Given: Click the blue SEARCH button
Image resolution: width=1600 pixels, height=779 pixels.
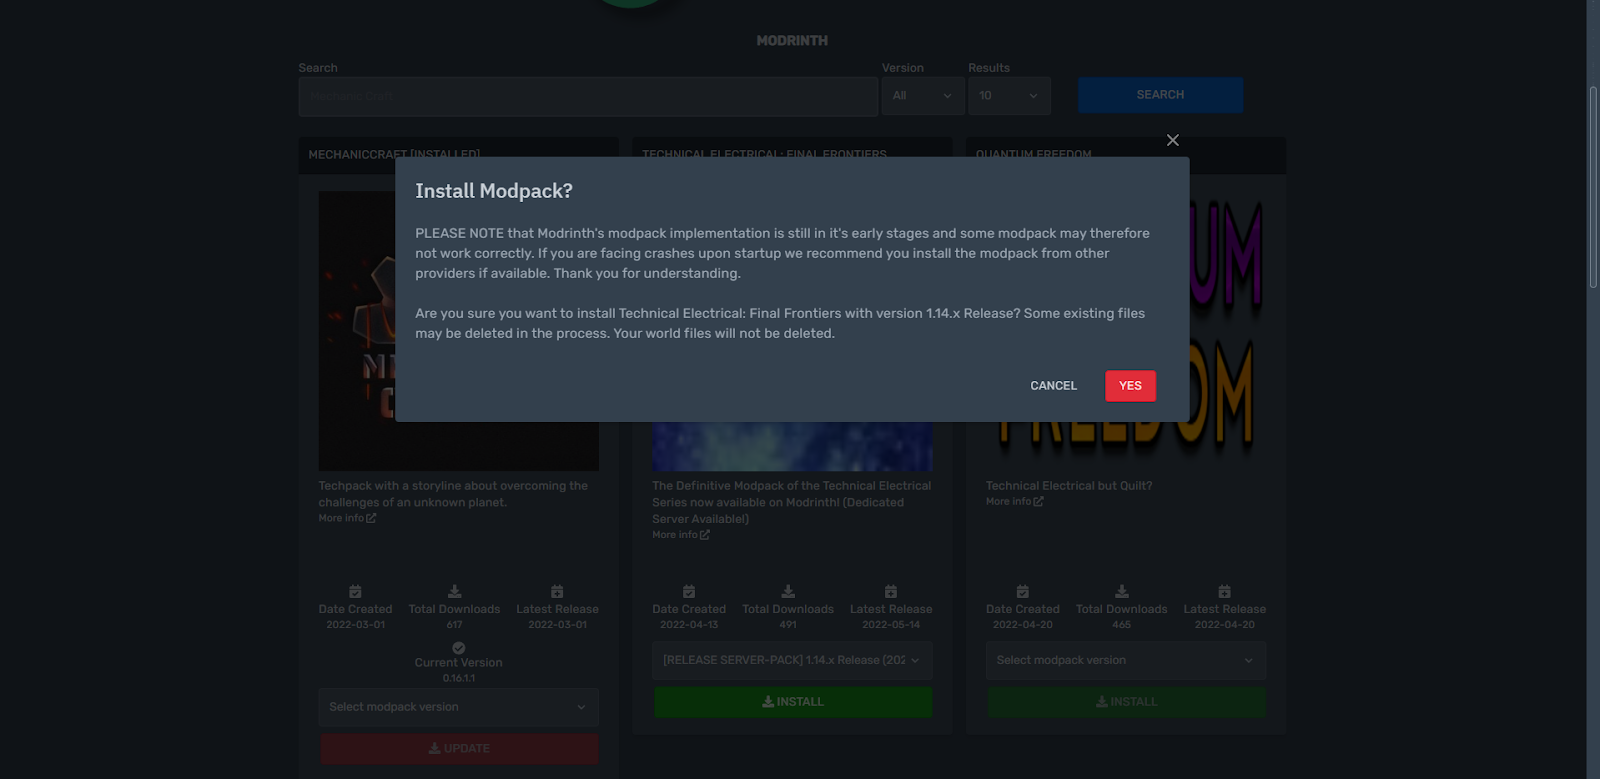Looking at the screenshot, I should pyautogui.click(x=1160, y=95).
